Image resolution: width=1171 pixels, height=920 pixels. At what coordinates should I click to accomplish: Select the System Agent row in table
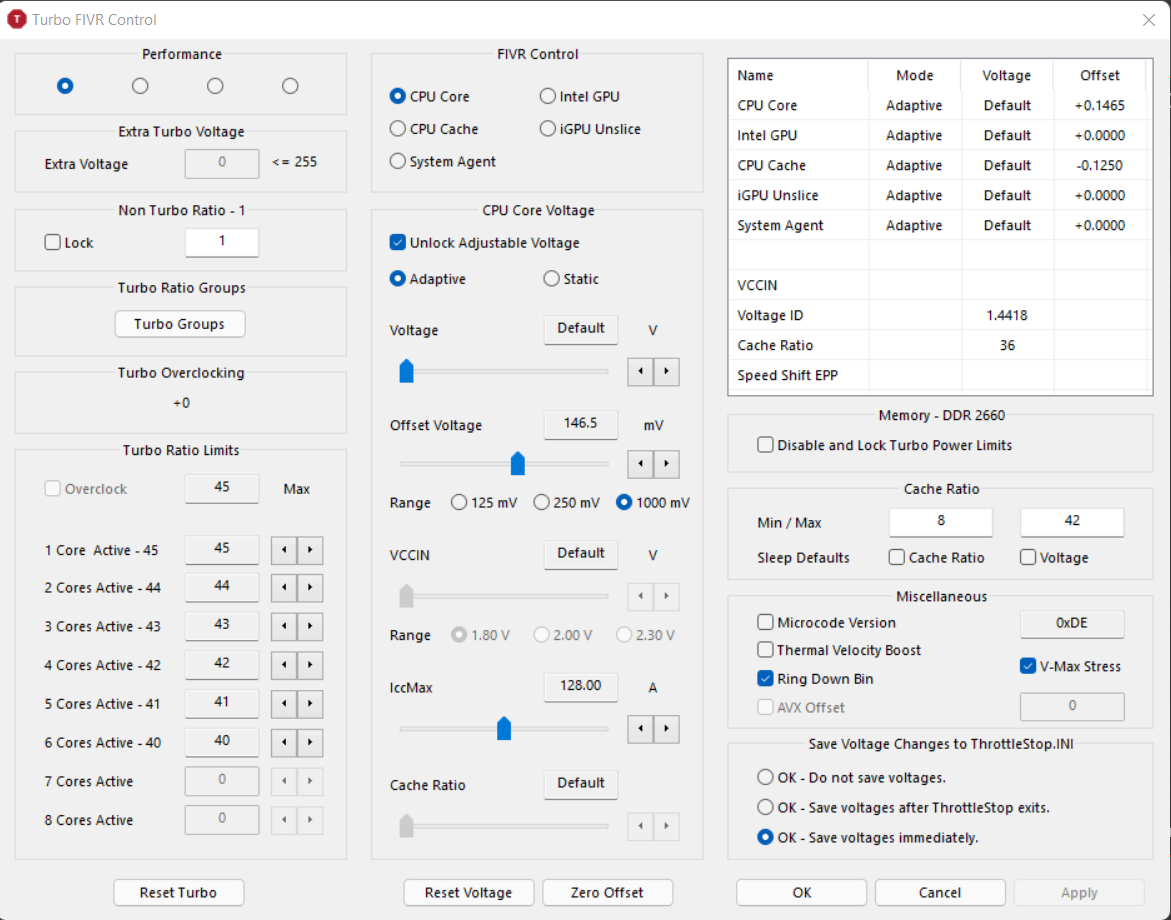point(780,225)
